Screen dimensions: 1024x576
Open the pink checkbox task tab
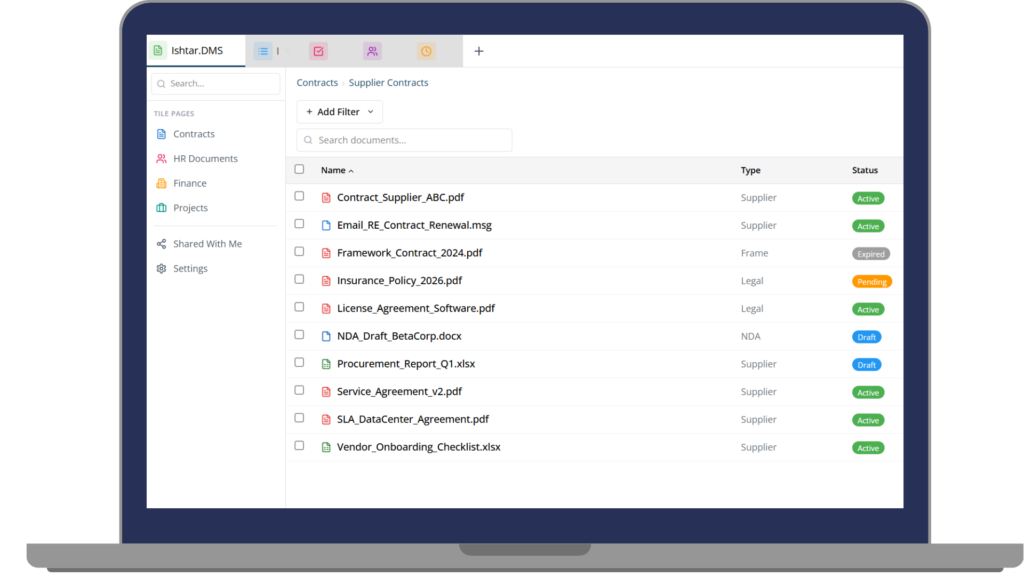[x=318, y=51]
